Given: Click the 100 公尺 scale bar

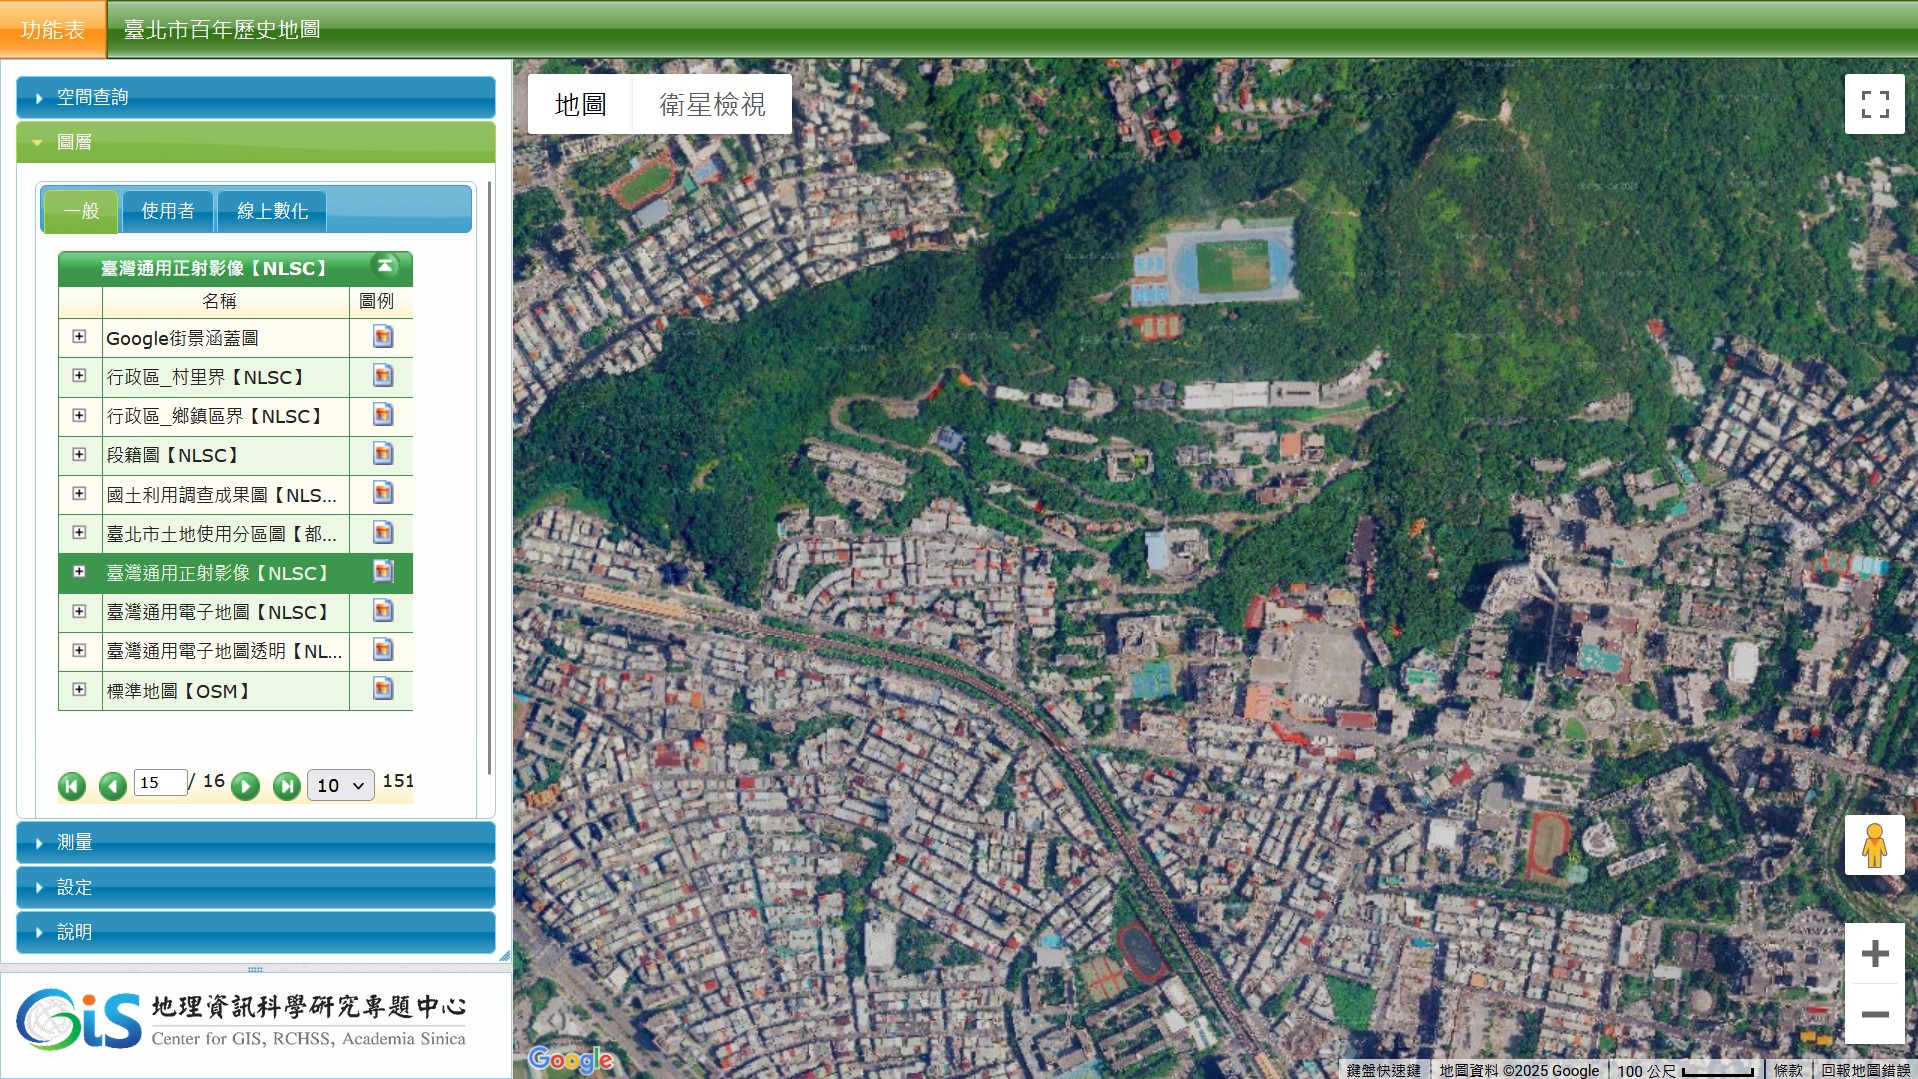Looking at the screenshot, I should click(x=1686, y=1070).
